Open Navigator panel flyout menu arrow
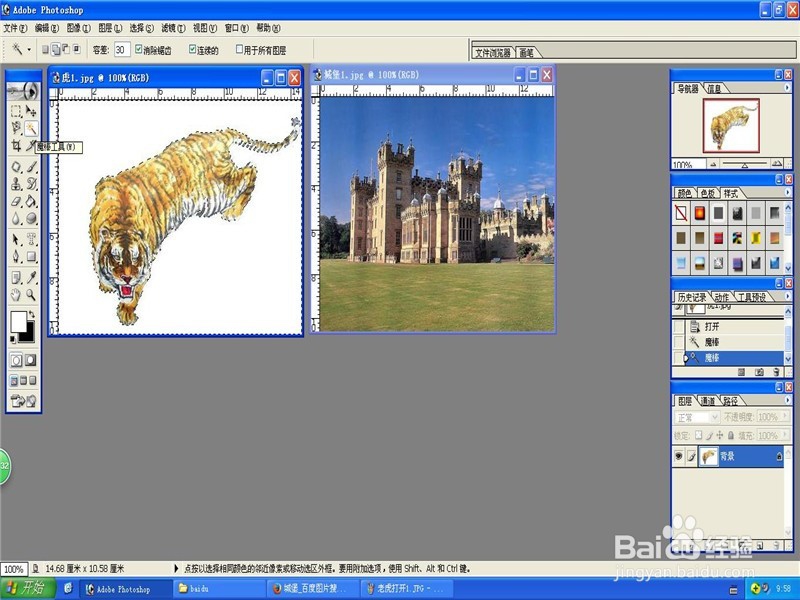This screenshot has width=800, height=600. 787,88
